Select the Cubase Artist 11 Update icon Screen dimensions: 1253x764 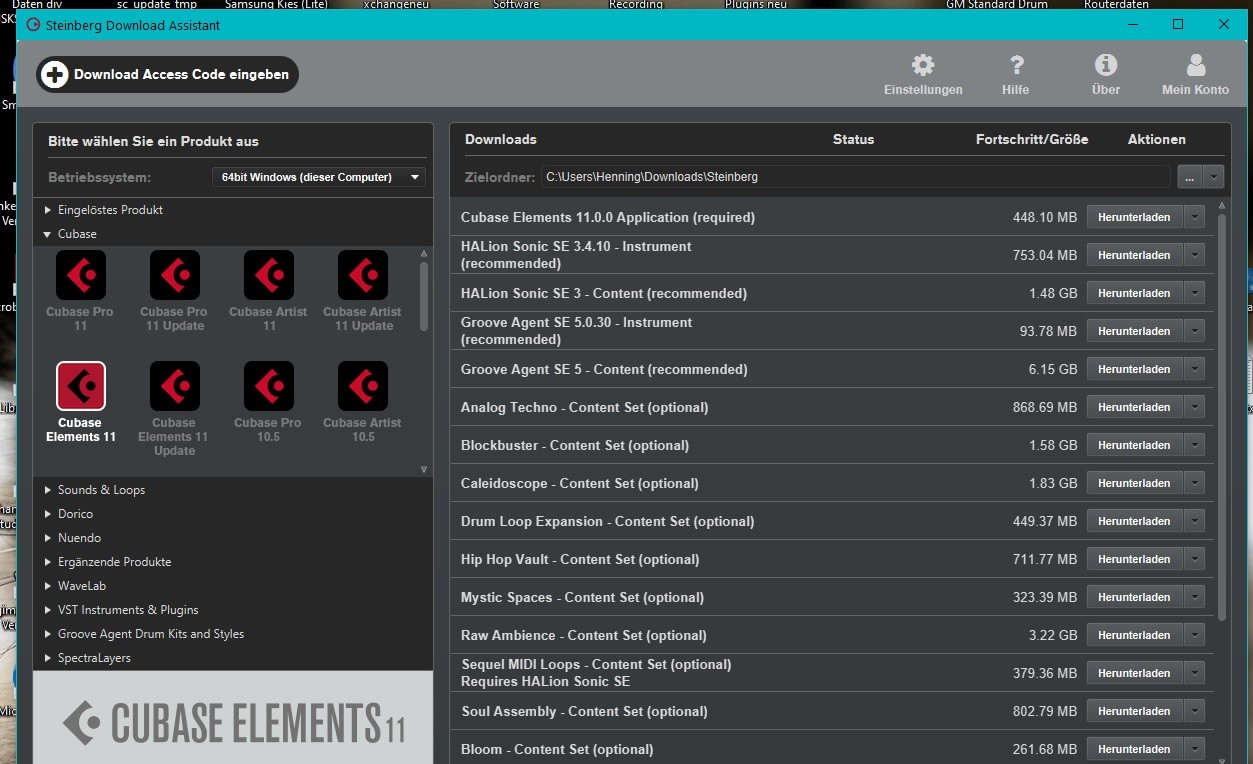[x=363, y=275]
